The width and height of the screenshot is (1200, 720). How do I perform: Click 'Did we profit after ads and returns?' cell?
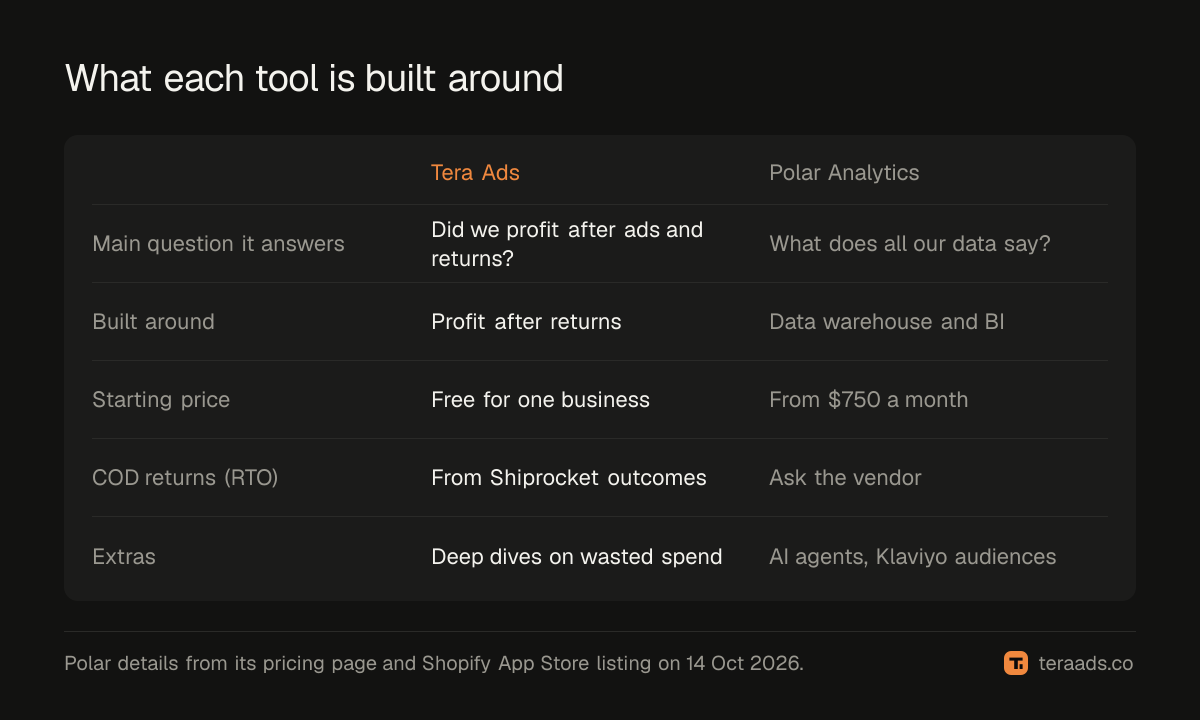(567, 244)
